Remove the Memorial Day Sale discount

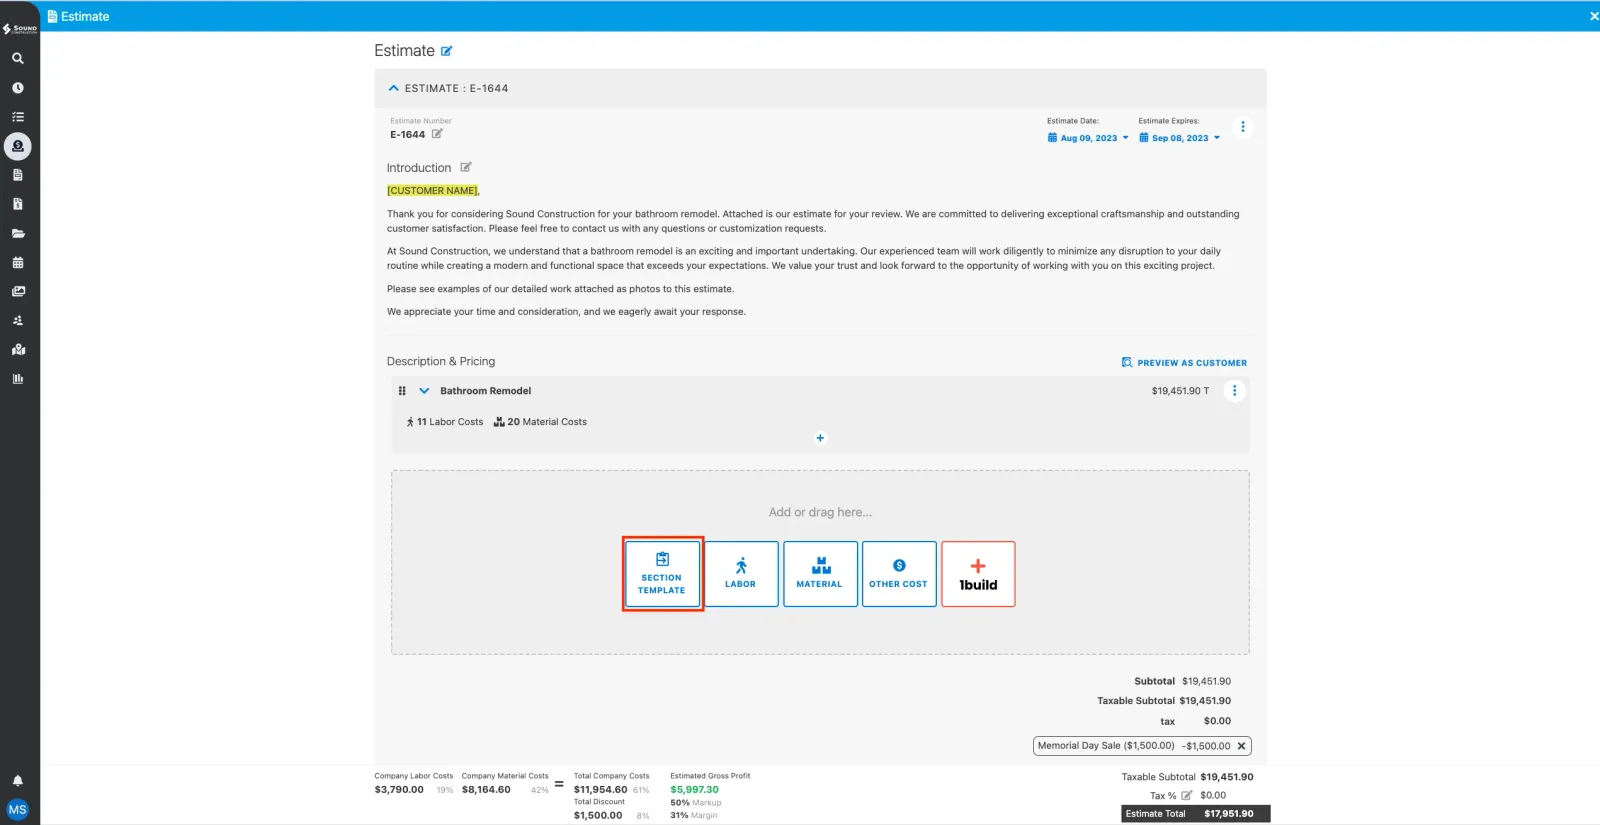1241,746
